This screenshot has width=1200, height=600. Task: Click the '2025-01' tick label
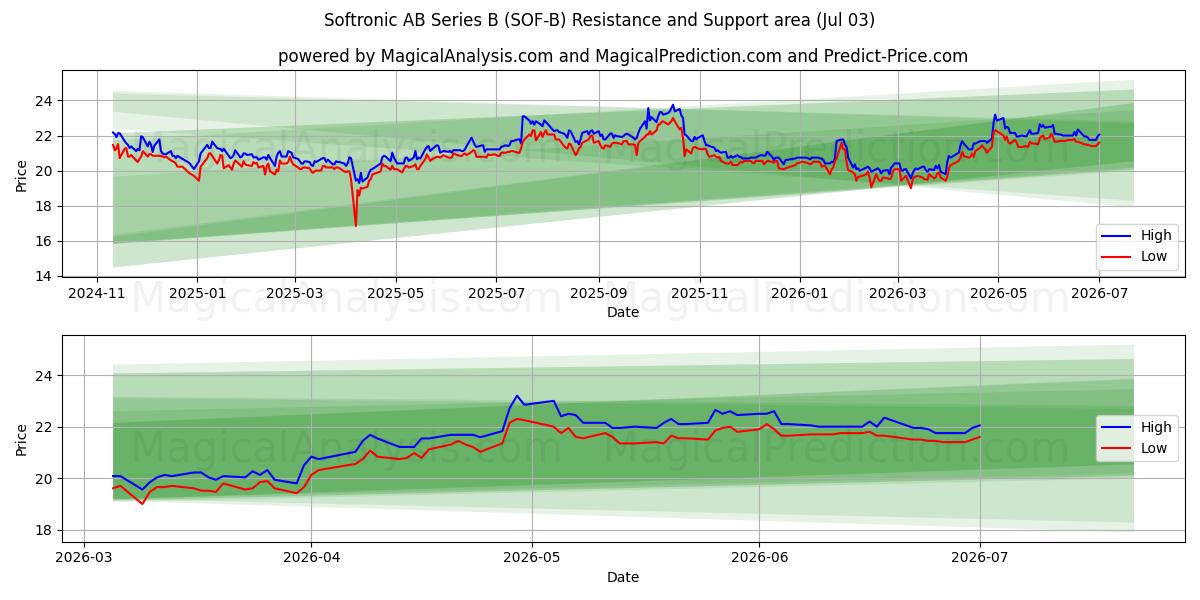[197, 294]
